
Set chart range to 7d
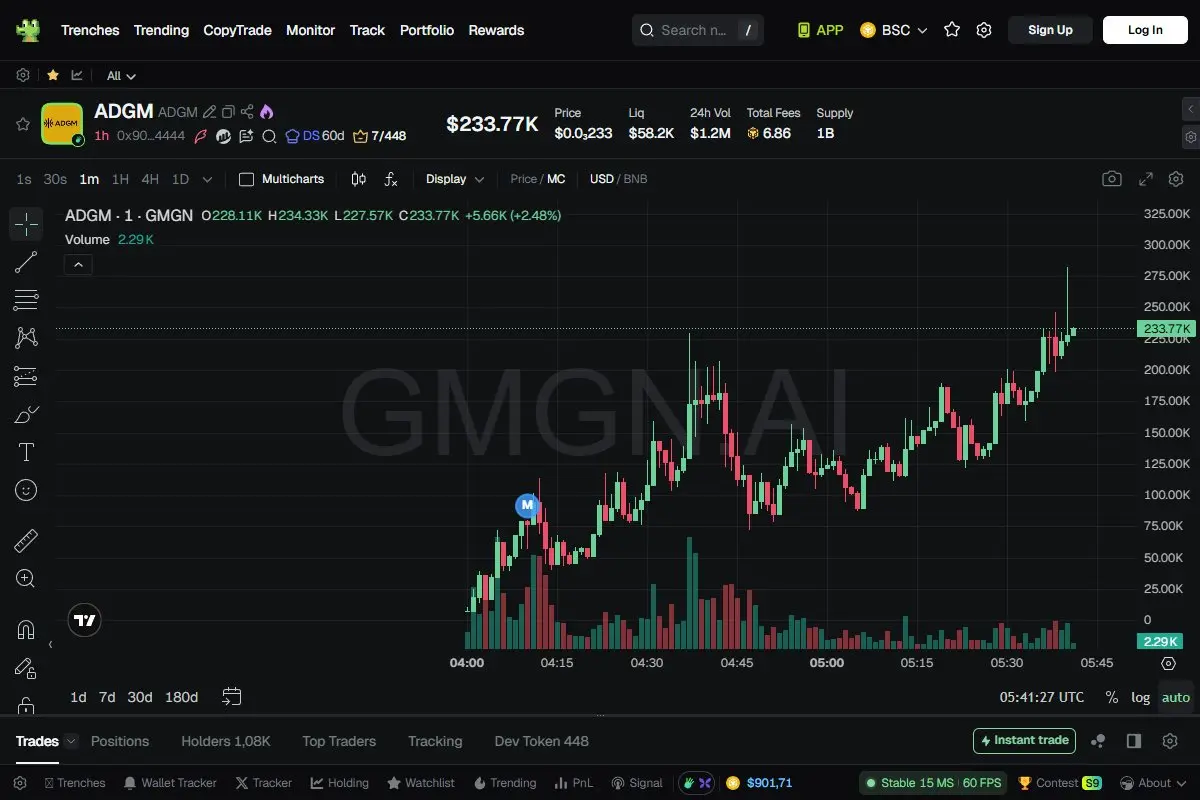(x=107, y=697)
